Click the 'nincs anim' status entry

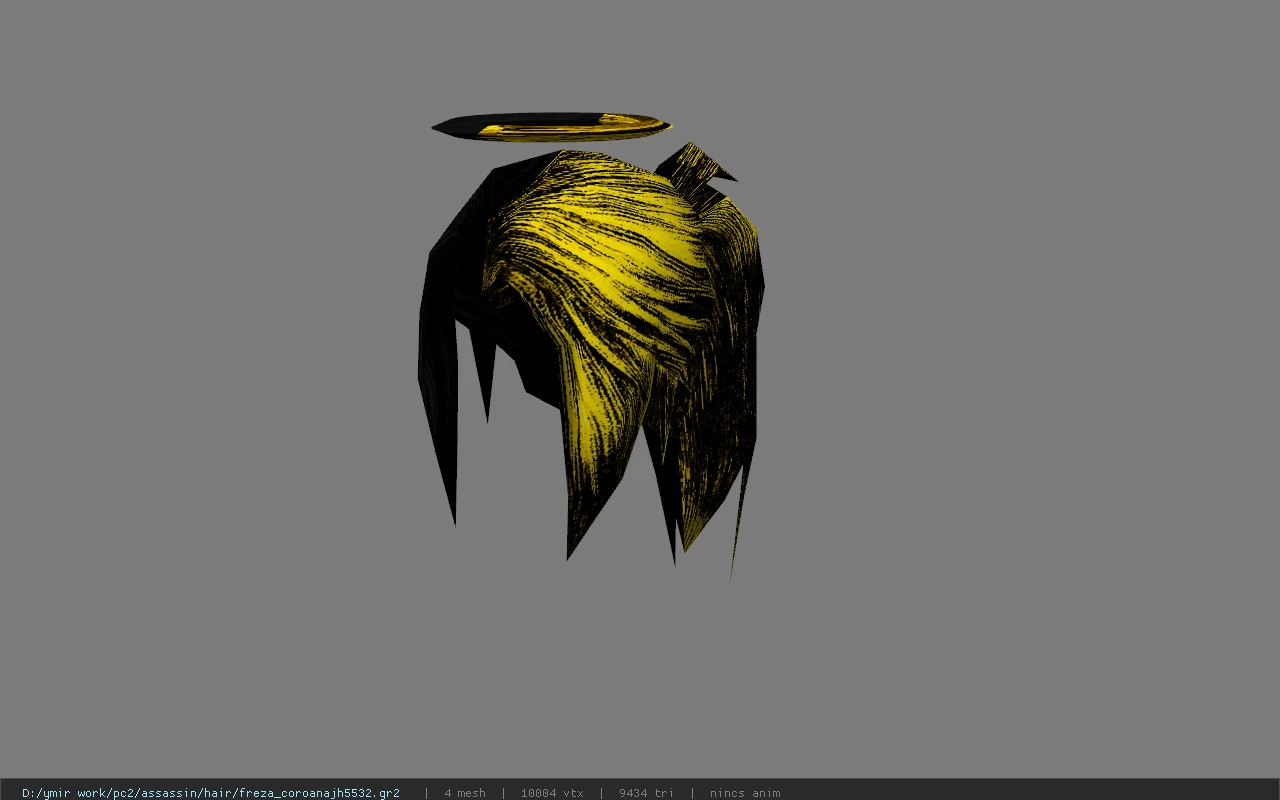pyautogui.click(x=745, y=793)
